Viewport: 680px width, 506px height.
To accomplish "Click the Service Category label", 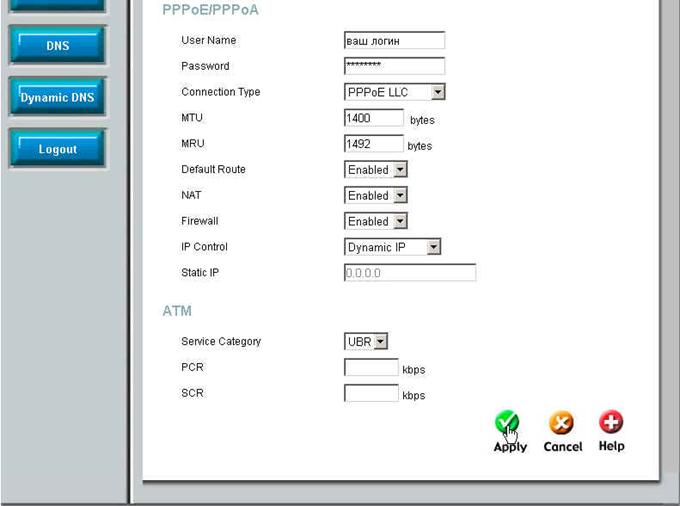I will pos(221,341).
